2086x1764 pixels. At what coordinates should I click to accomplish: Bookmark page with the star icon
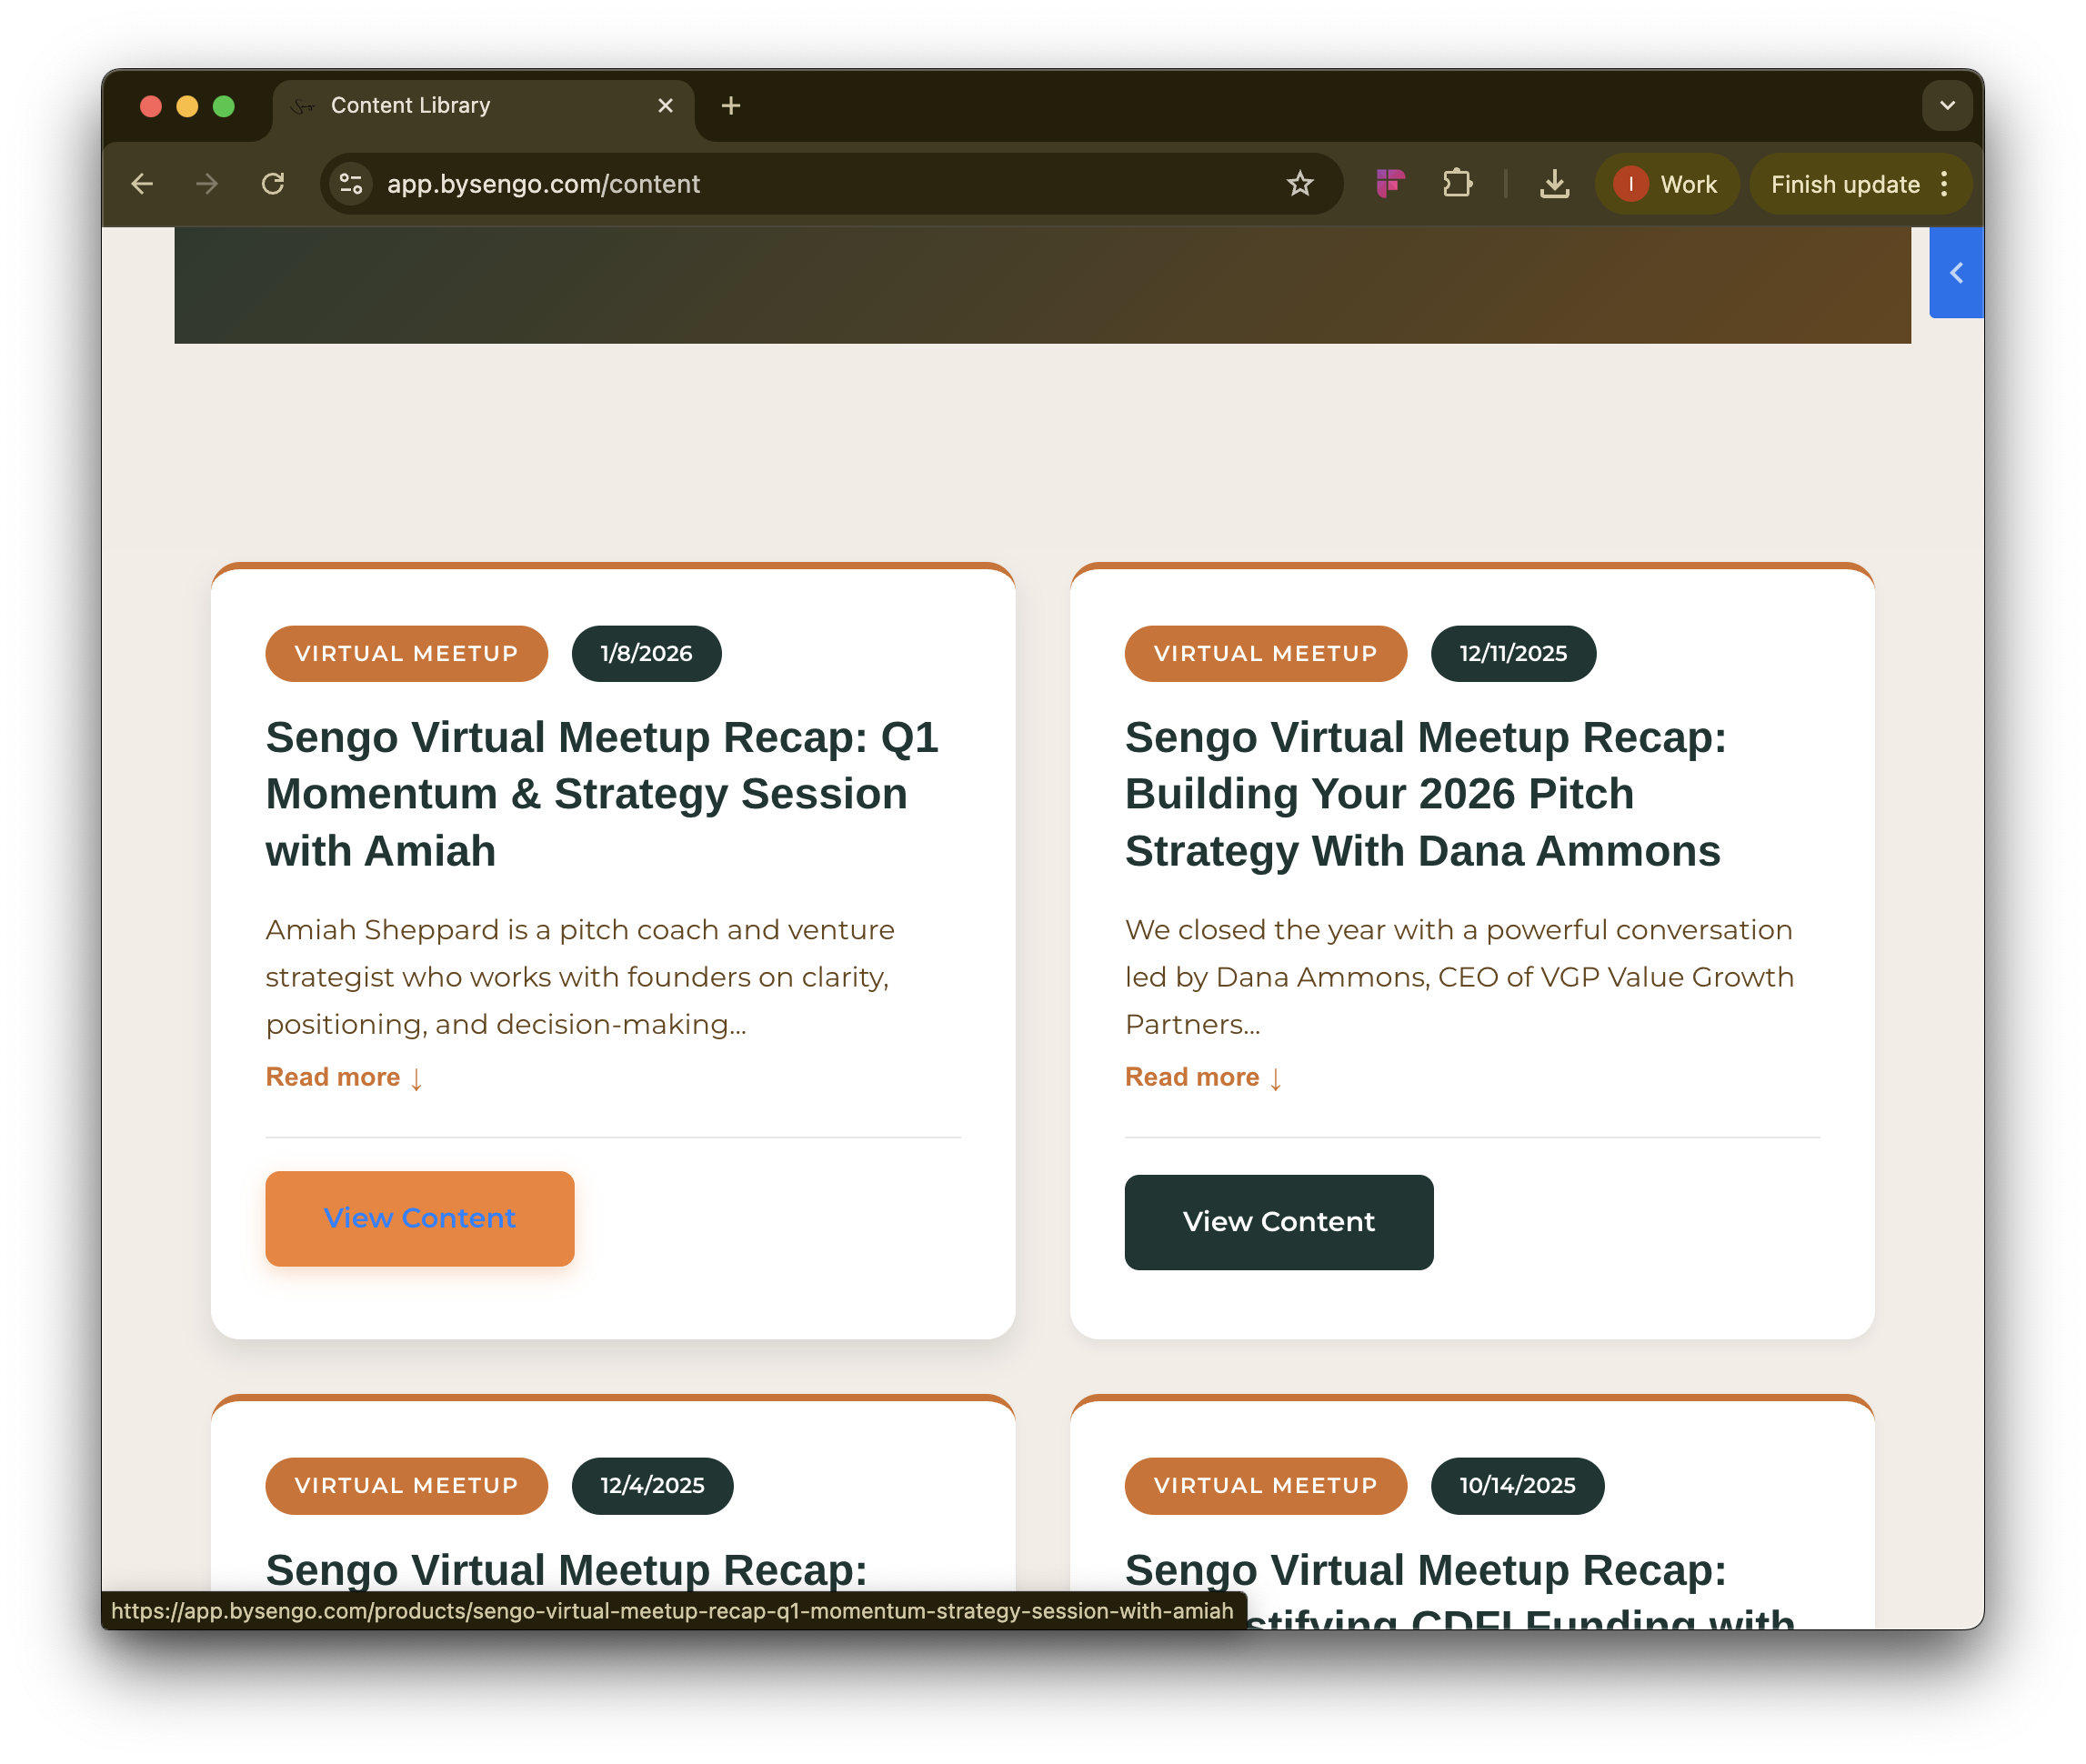coord(1299,184)
